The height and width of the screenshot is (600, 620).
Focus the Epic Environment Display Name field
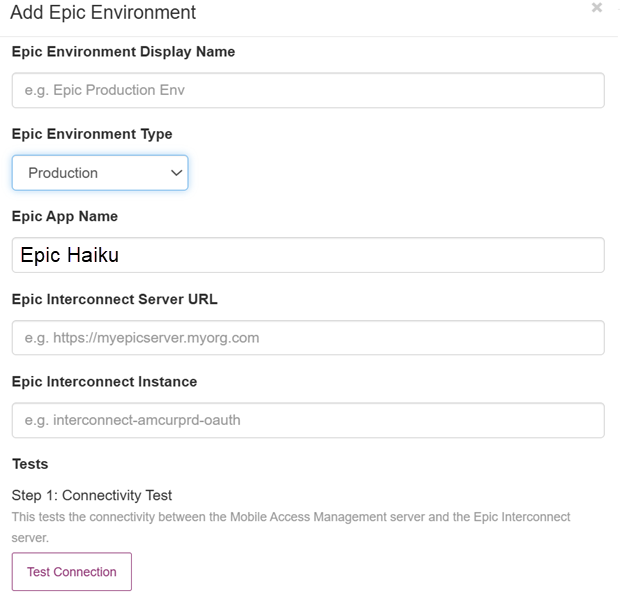point(308,90)
